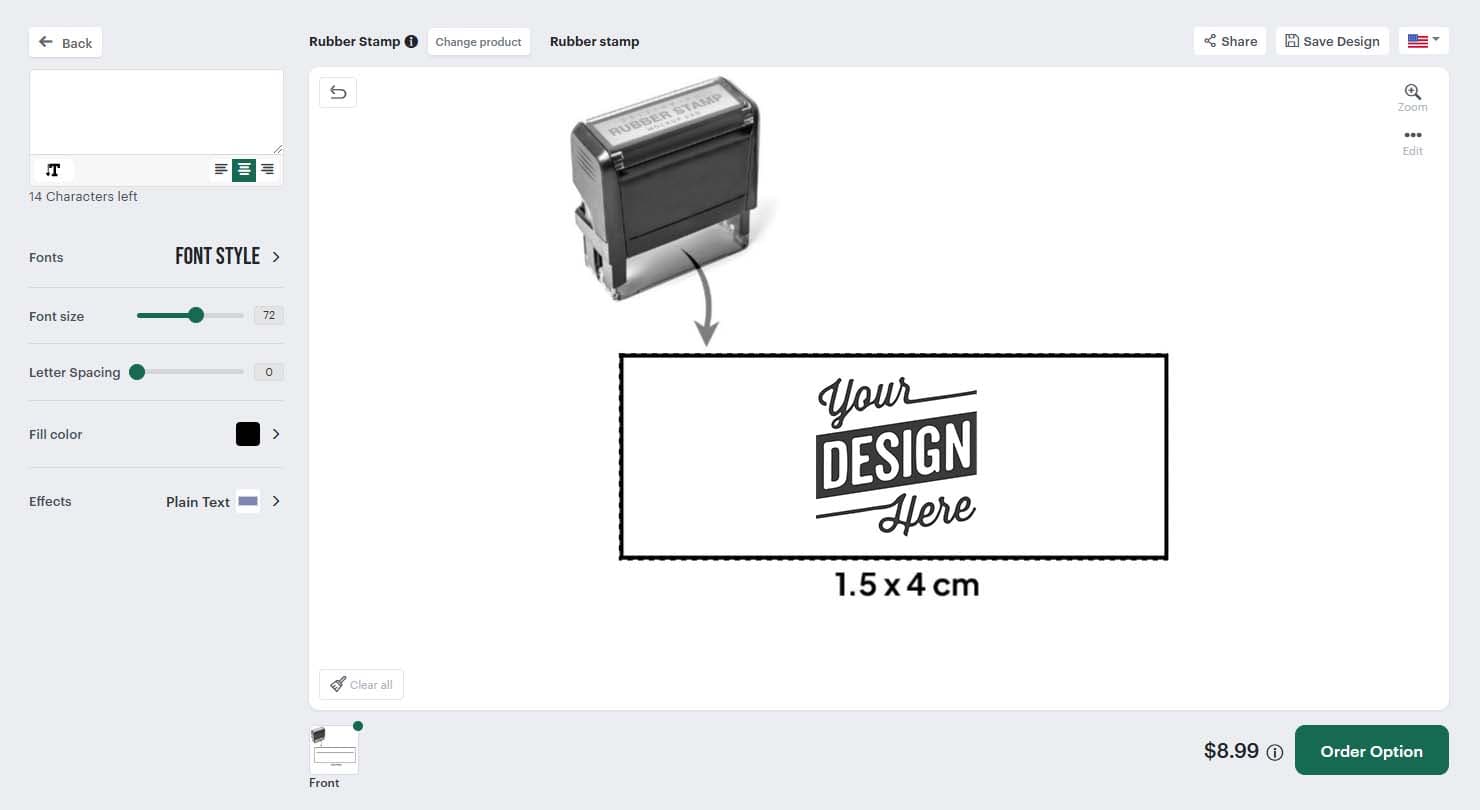Open the black Fill color swatch
The width and height of the screenshot is (1480, 810).
[x=248, y=434]
